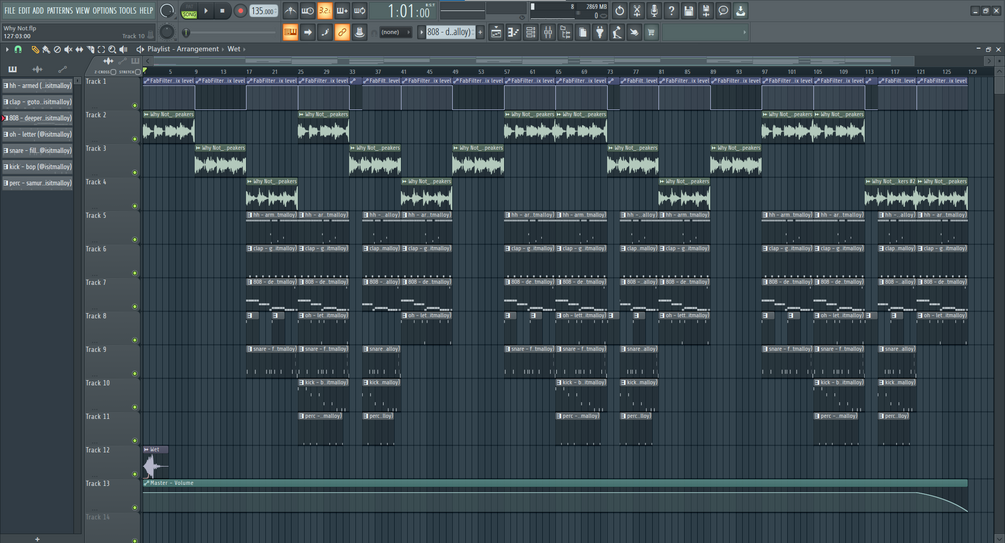The width and height of the screenshot is (1005, 543).
Task: Expand the hint panel arrow
Action: (744, 32)
